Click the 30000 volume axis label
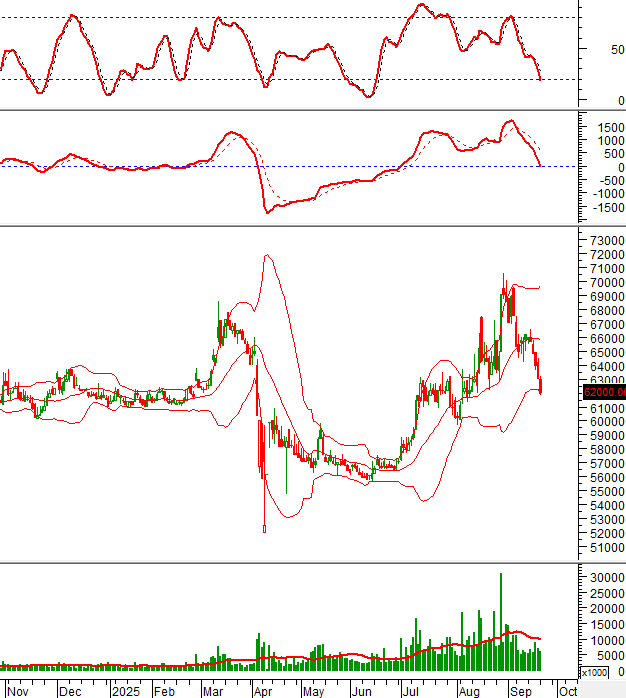Image resolution: width=626 pixels, height=698 pixels. click(x=607, y=577)
